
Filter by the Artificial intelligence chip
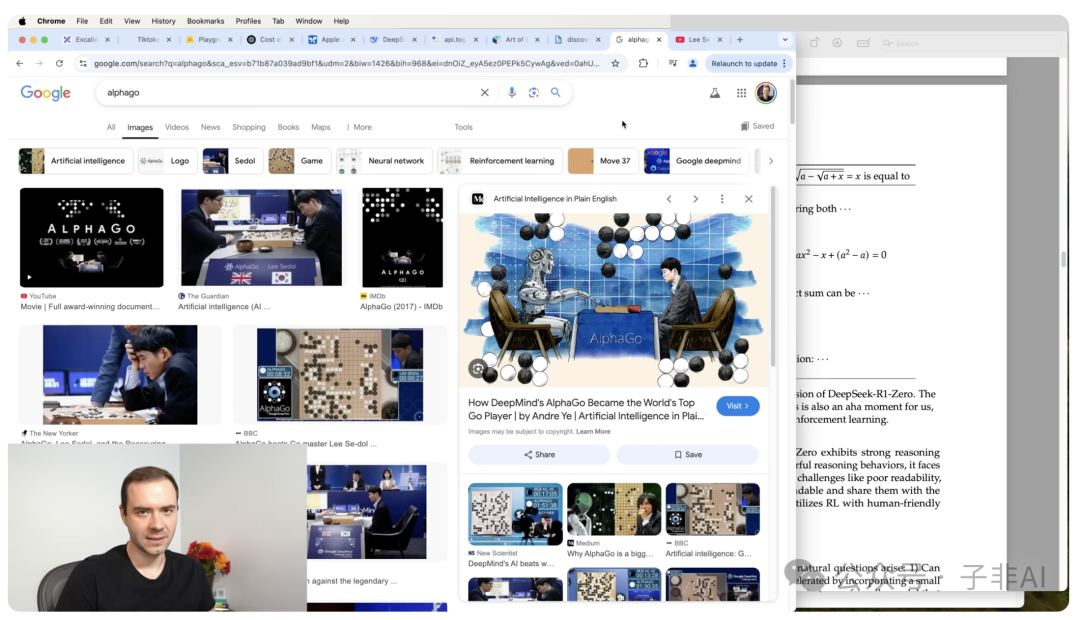pos(75,161)
